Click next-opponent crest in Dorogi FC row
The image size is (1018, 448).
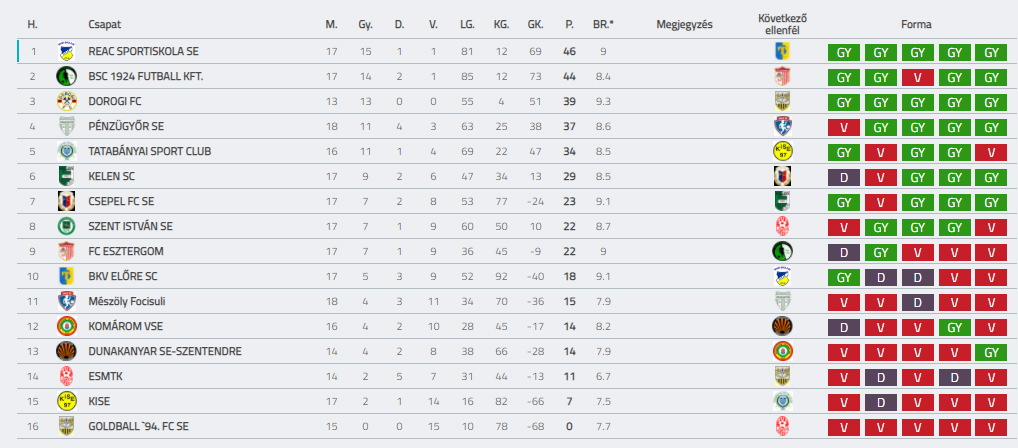[782, 101]
